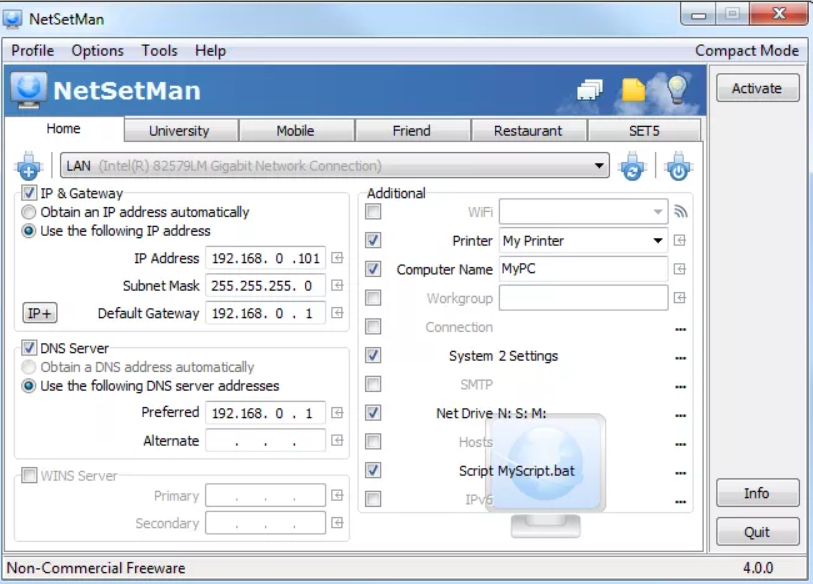This screenshot has width=813, height=584.
Task: Select Obtain an IP address automatically
Action: click(30, 212)
